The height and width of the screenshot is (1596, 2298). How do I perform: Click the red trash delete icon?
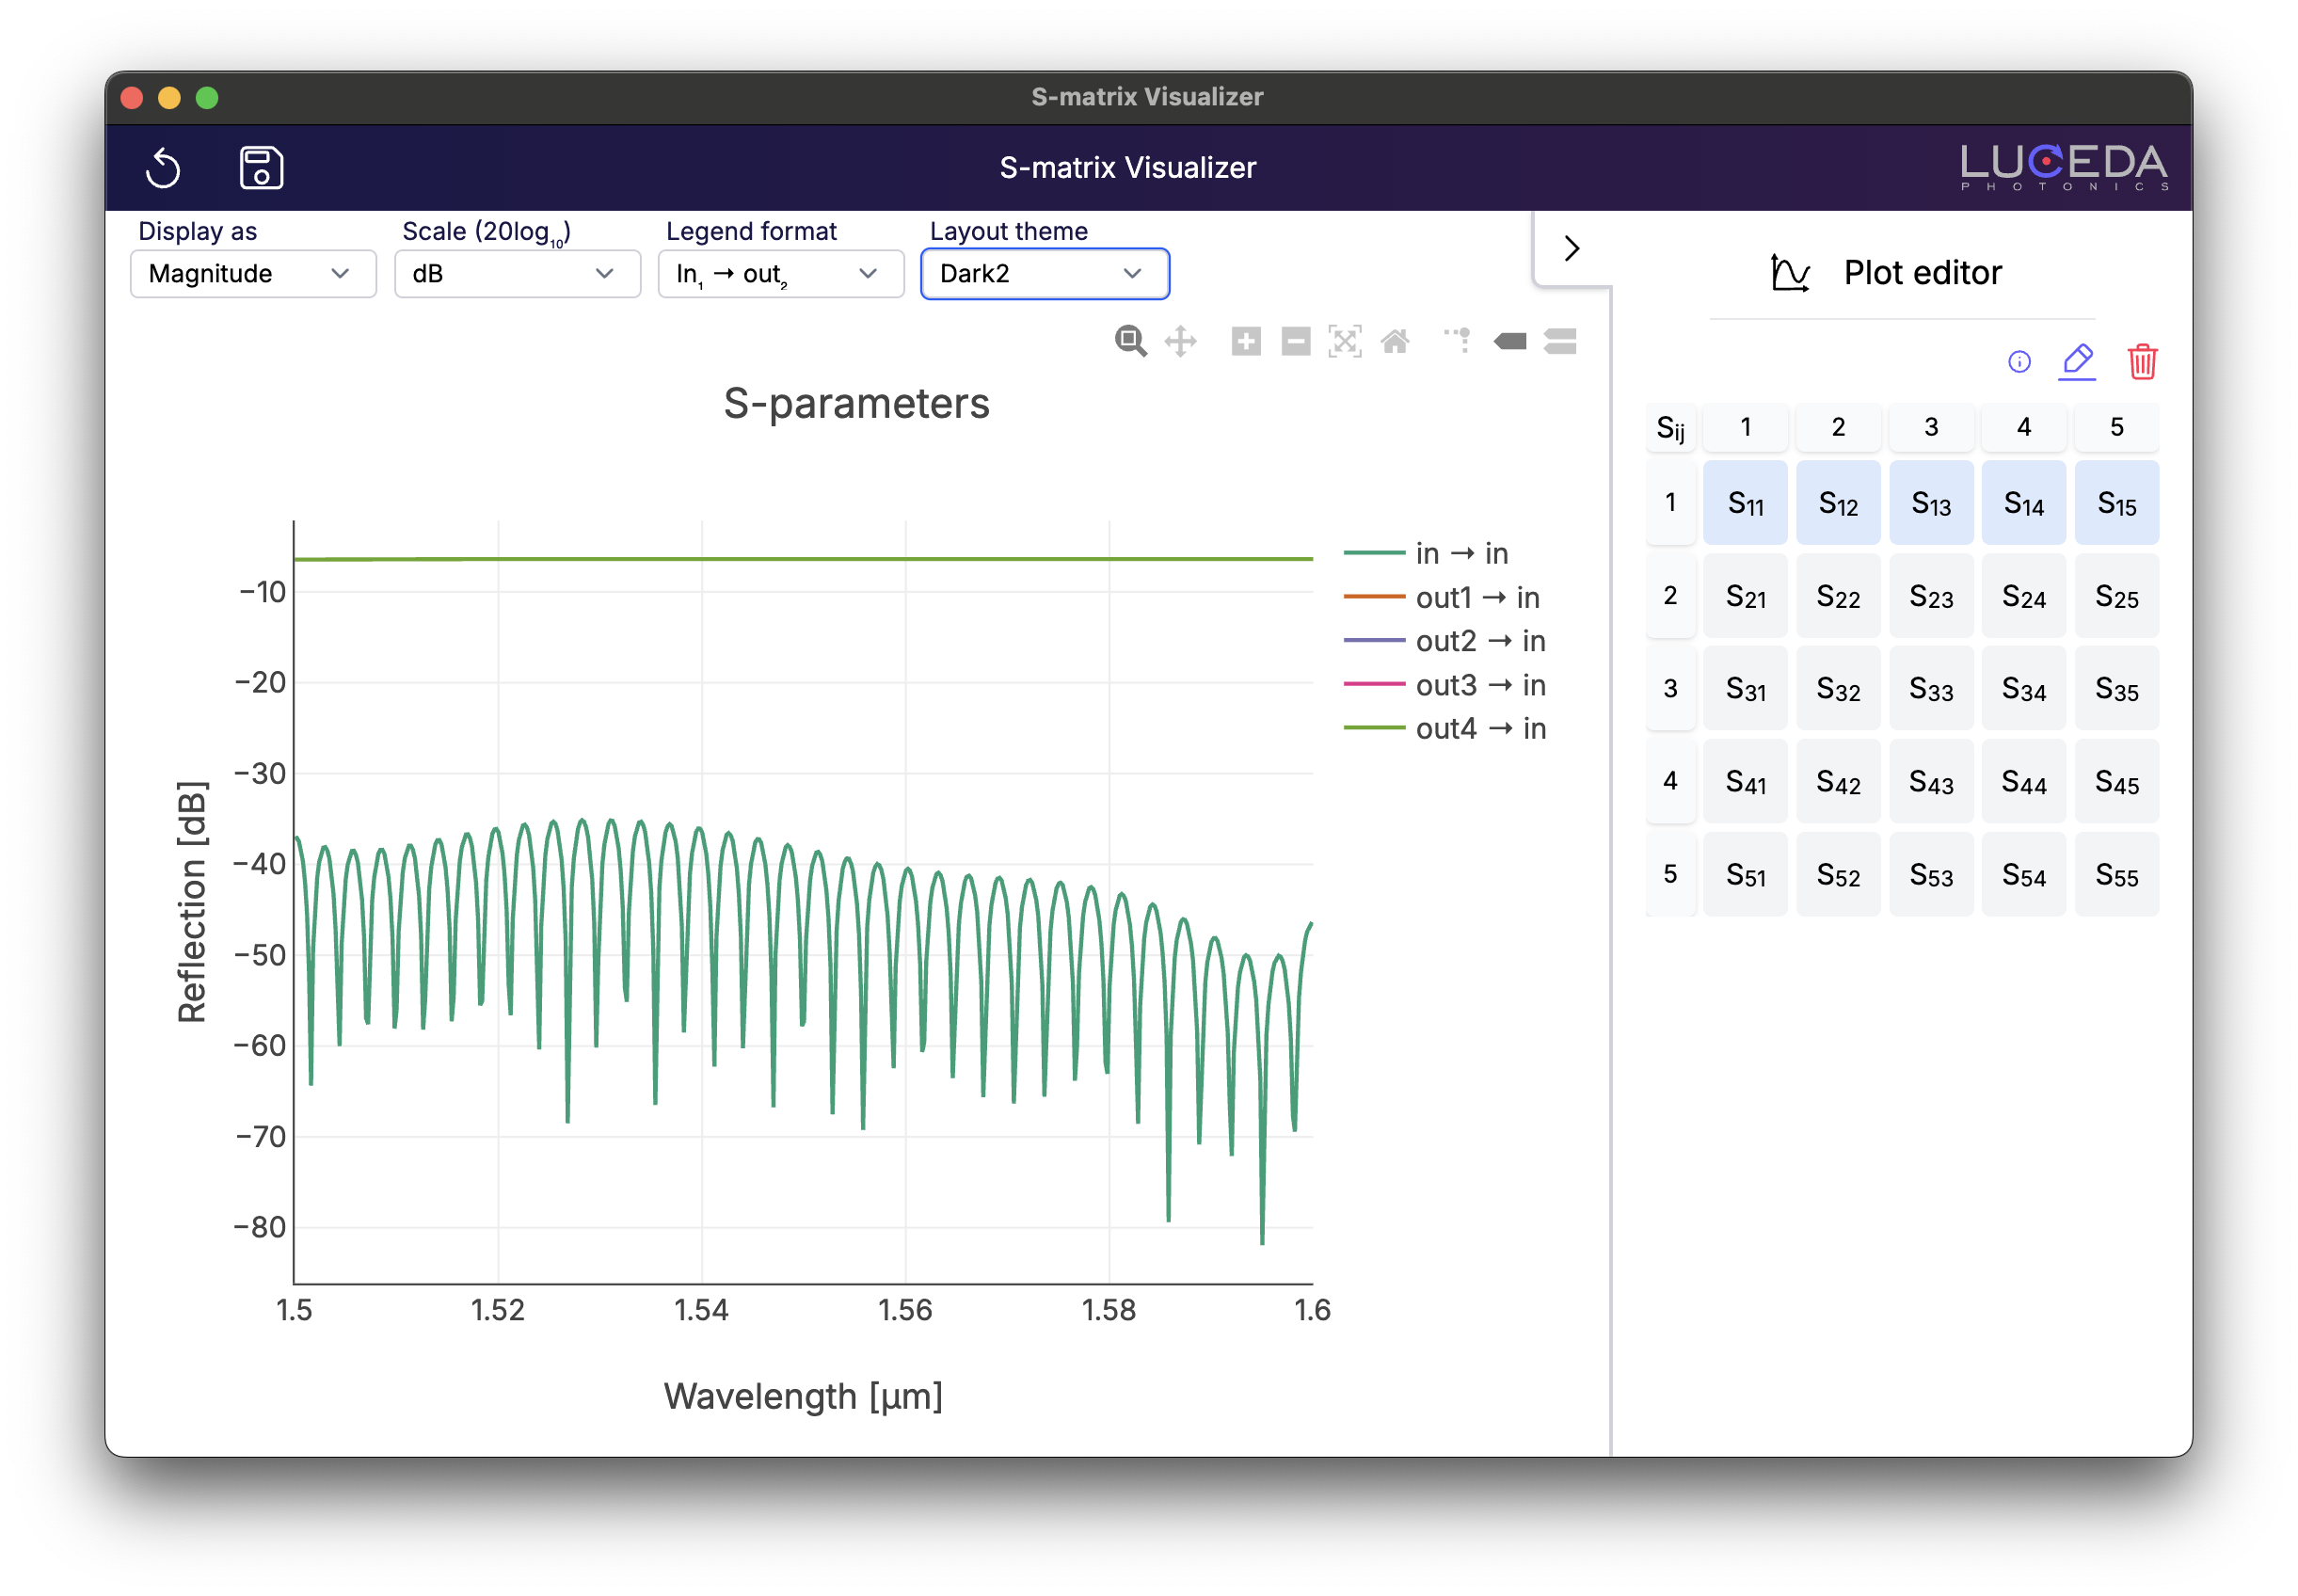2142,361
